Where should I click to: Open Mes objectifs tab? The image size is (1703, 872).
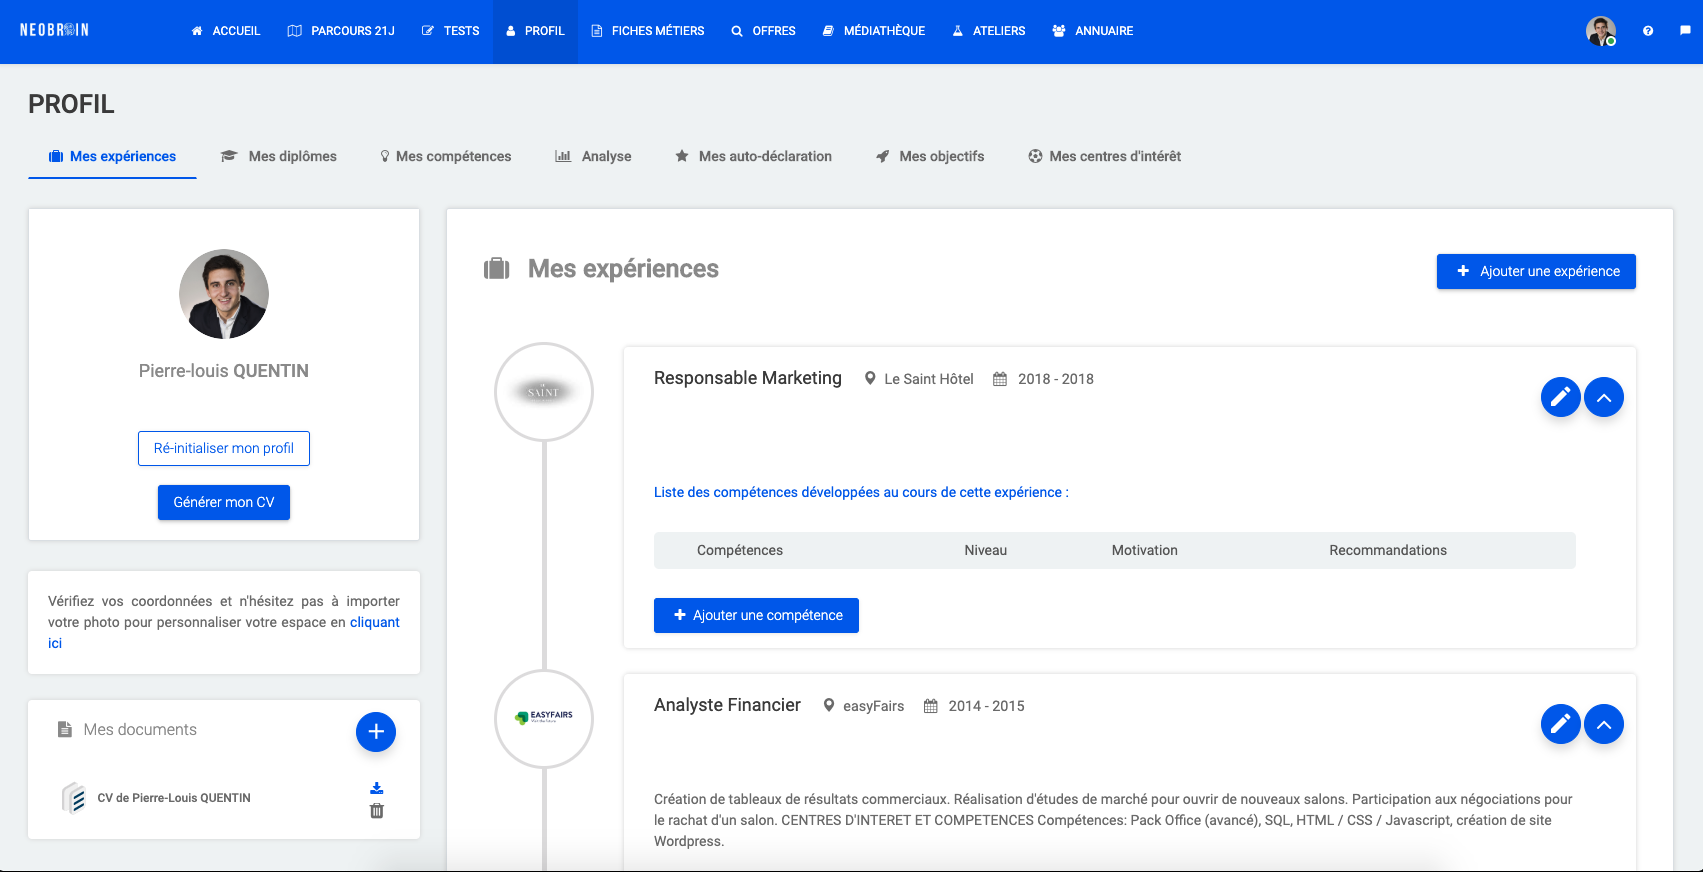(x=930, y=157)
